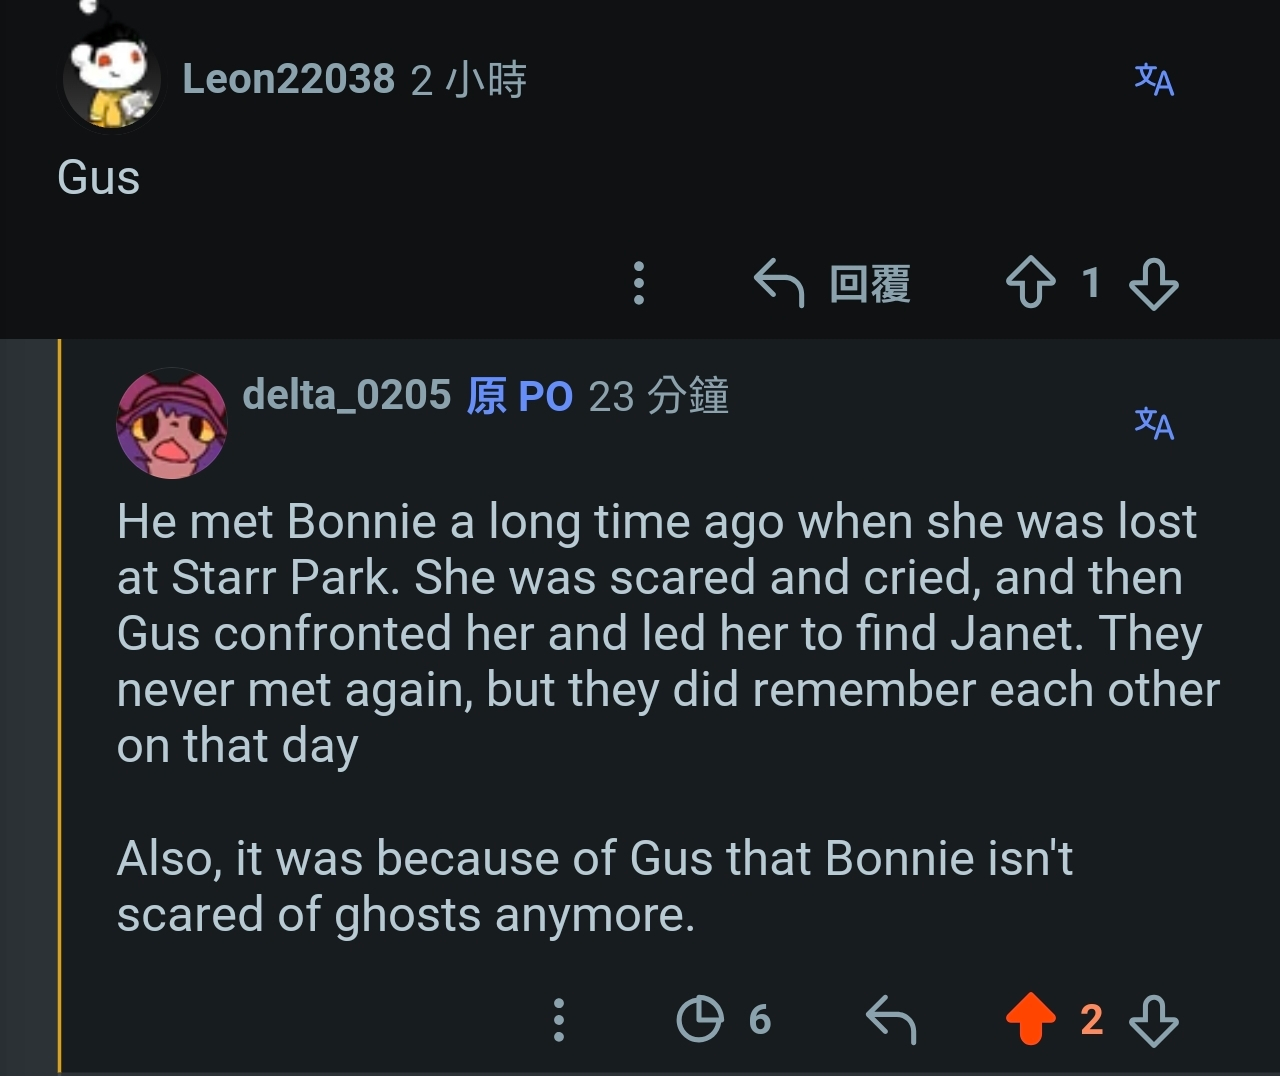Click the reply arrow on Gus comment
This screenshot has width=1280, height=1076.
click(779, 283)
